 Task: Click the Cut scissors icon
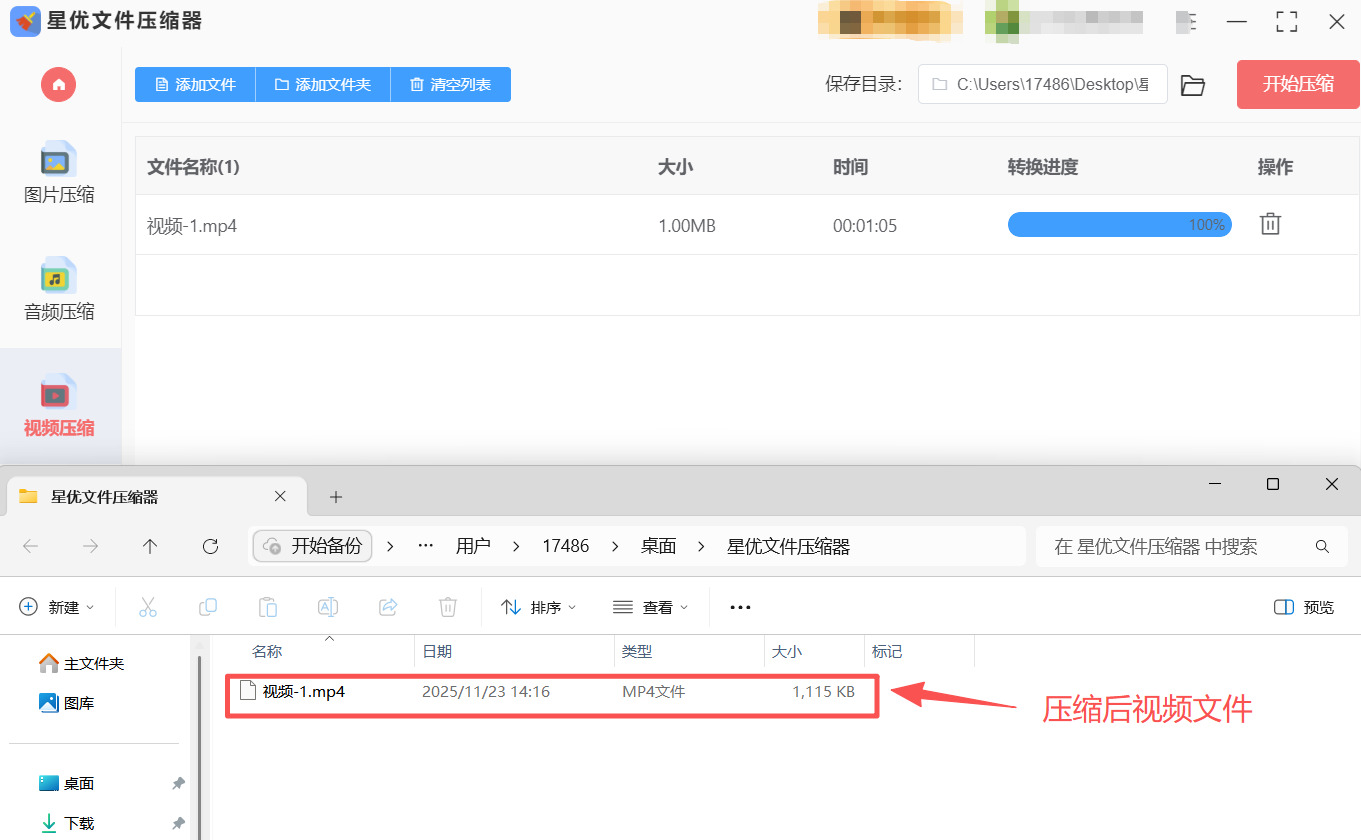pos(148,607)
